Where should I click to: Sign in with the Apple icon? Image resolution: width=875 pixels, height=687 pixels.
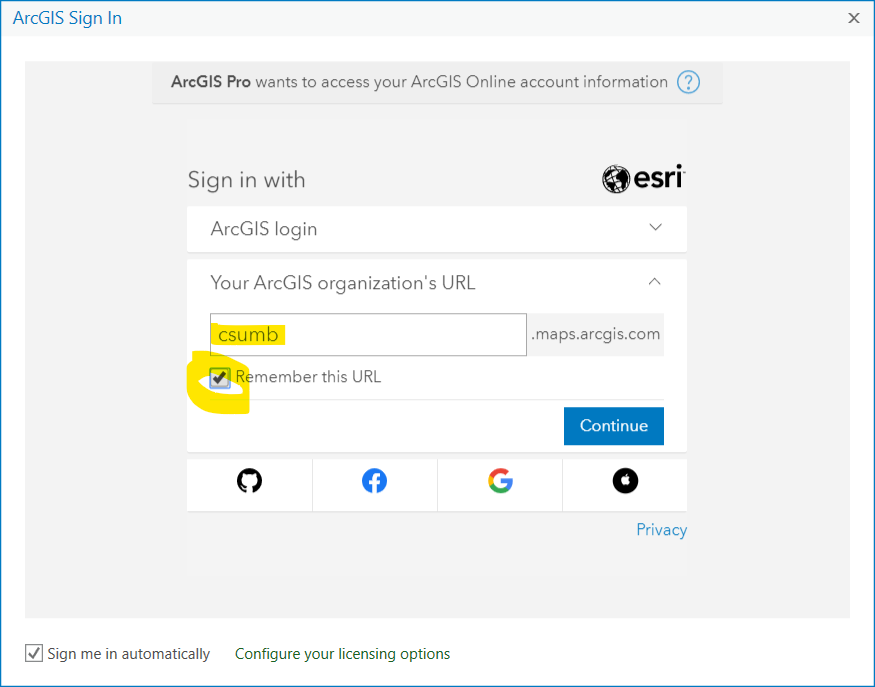(x=625, y=481)
